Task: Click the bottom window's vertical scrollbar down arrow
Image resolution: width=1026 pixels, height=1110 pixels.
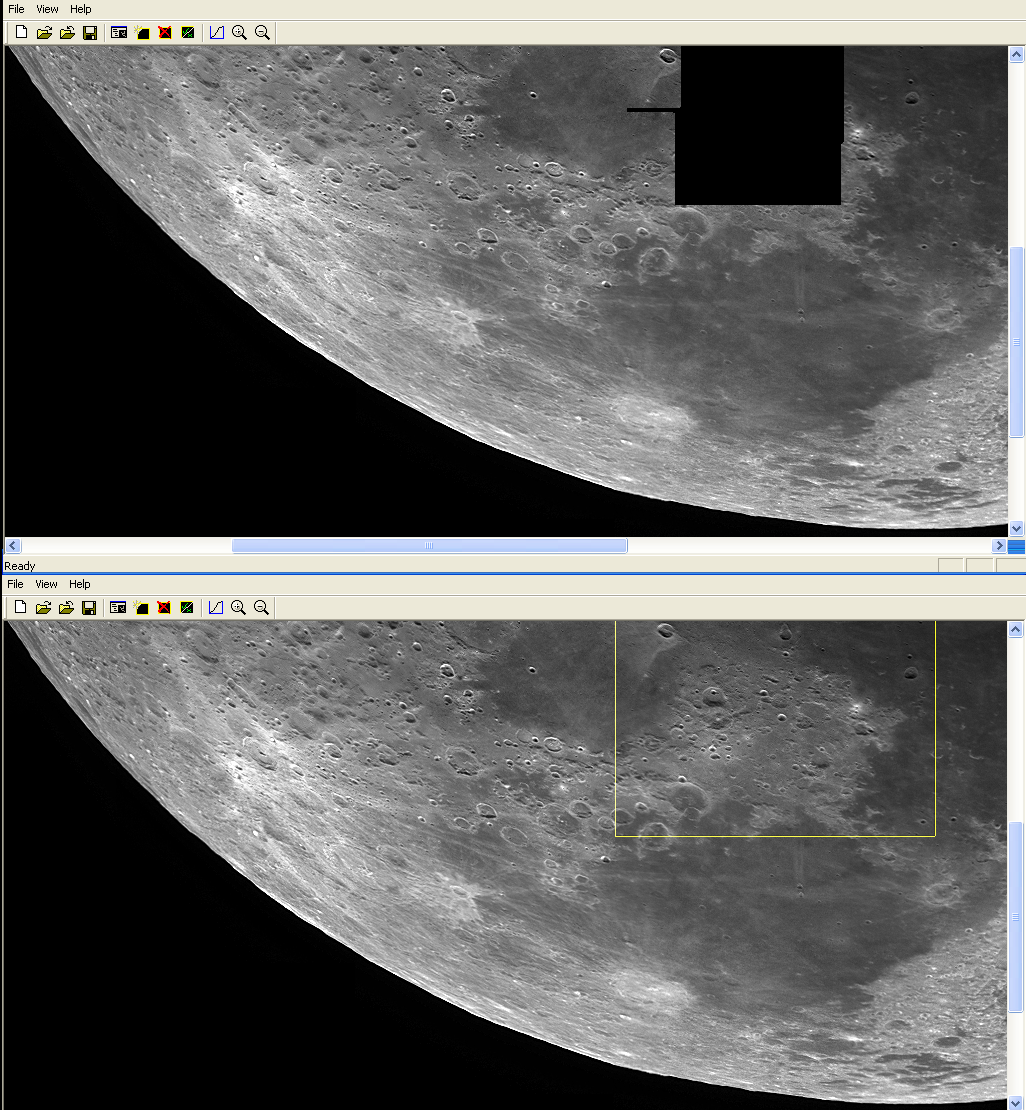Action: click(1015, 1103)
